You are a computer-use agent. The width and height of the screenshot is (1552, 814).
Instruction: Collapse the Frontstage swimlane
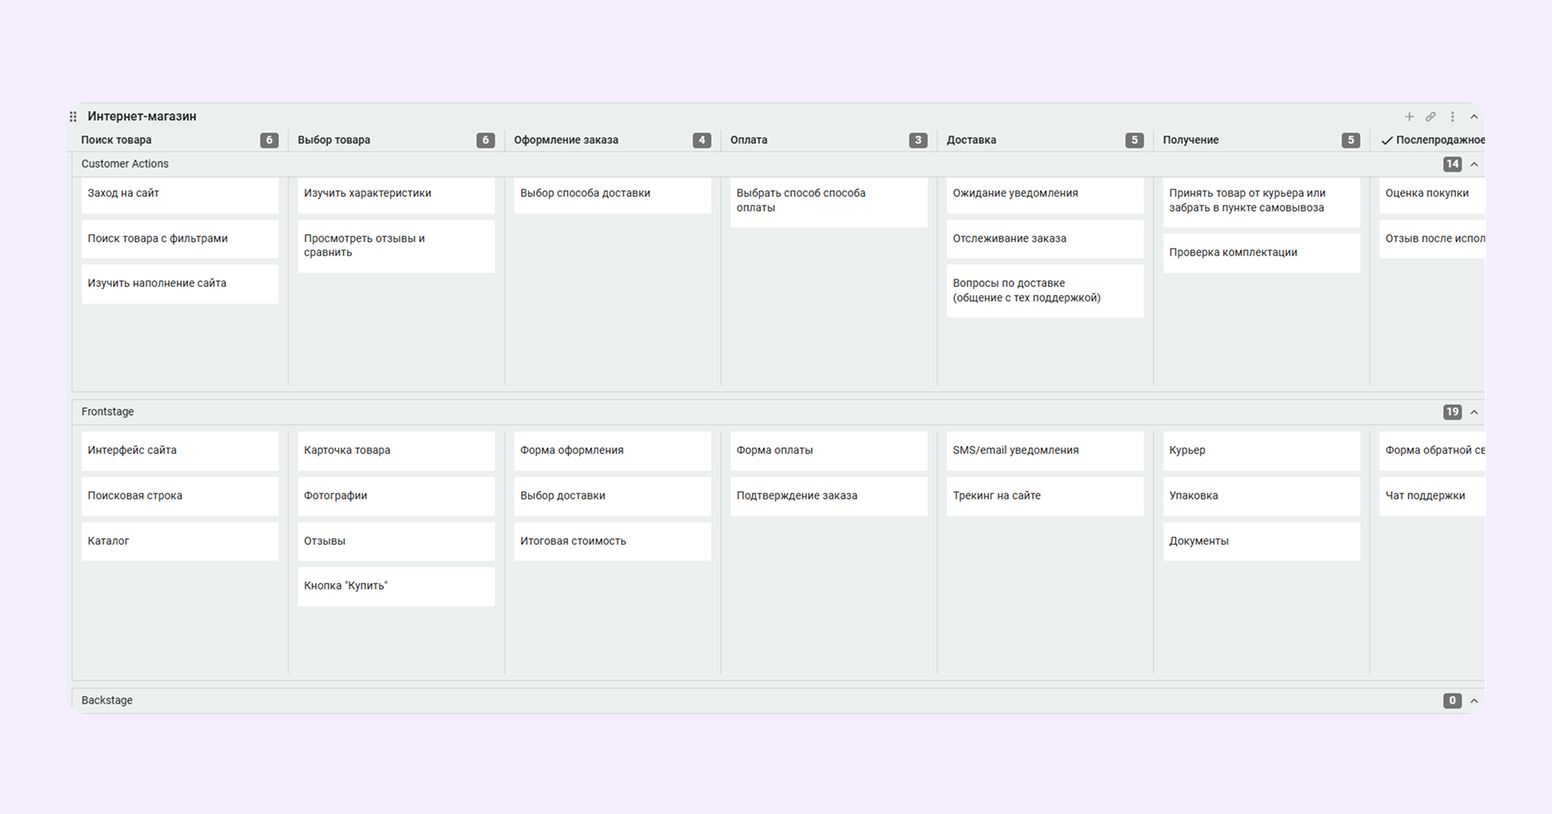coord(1474,412)
